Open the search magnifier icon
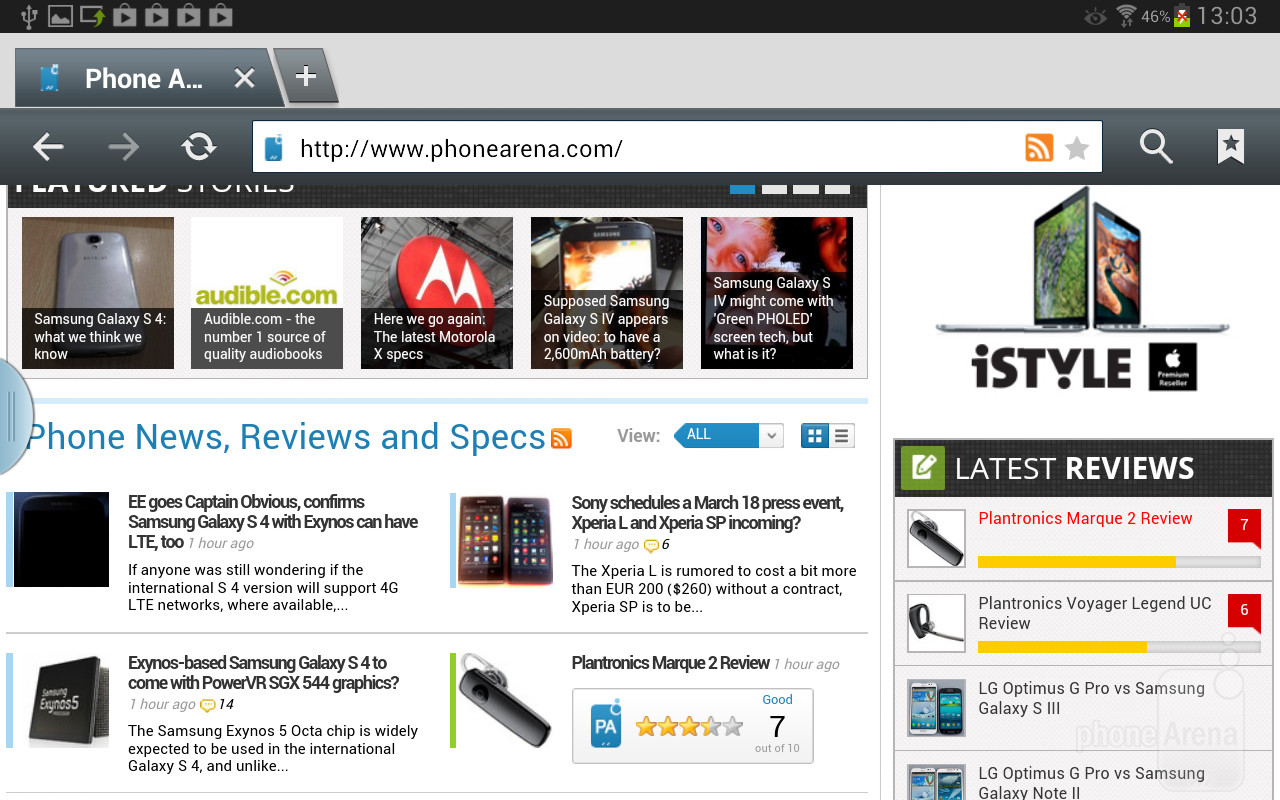This screenshot has height=800, width=1280. 1156,147
